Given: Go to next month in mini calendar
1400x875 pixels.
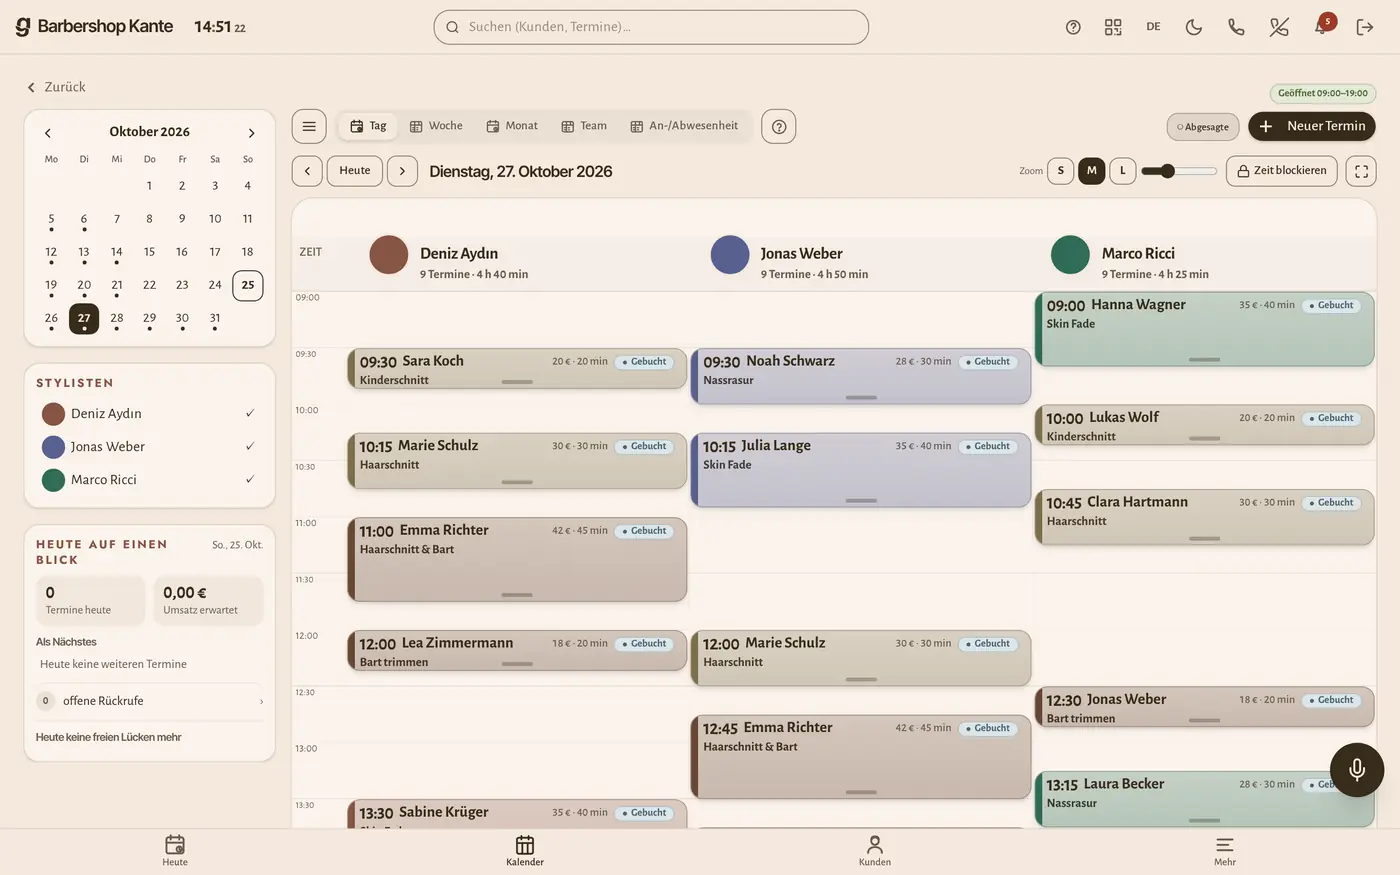Looking at the screenshot, I should point(251,132).
